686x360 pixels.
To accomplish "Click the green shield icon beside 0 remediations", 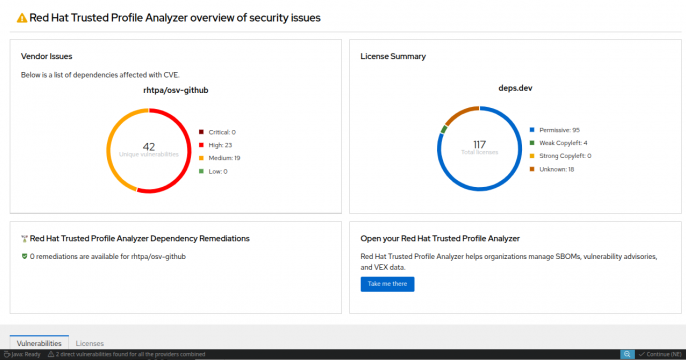I will [x=24, y=256].
